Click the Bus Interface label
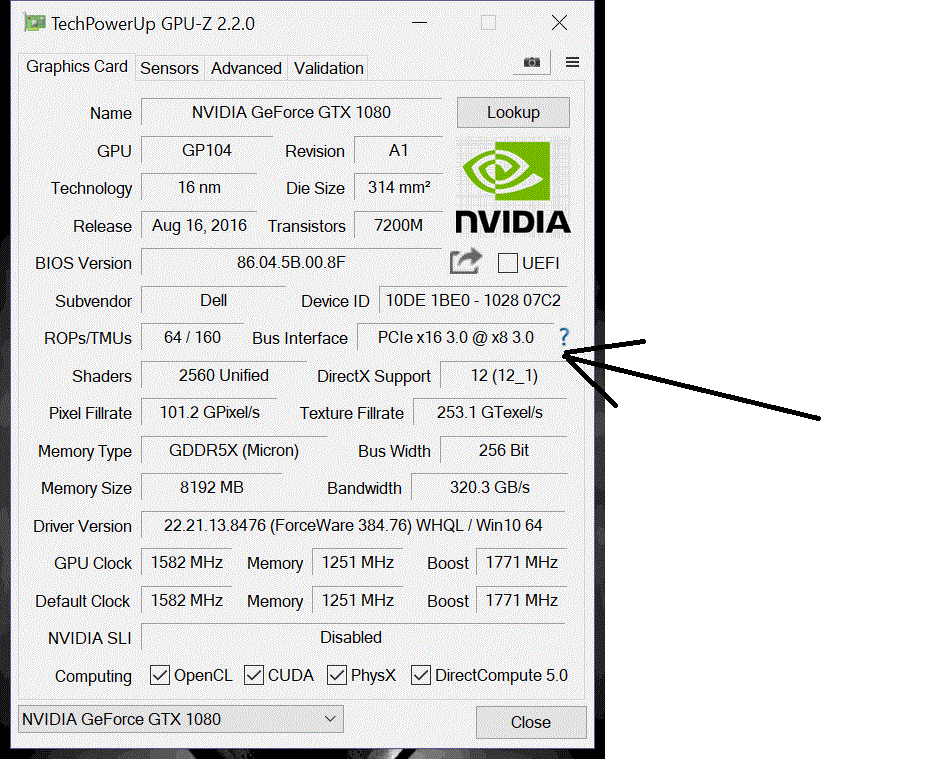Image resolution: width=936 pixels, height=759 pixels. [x=300, y=338]
